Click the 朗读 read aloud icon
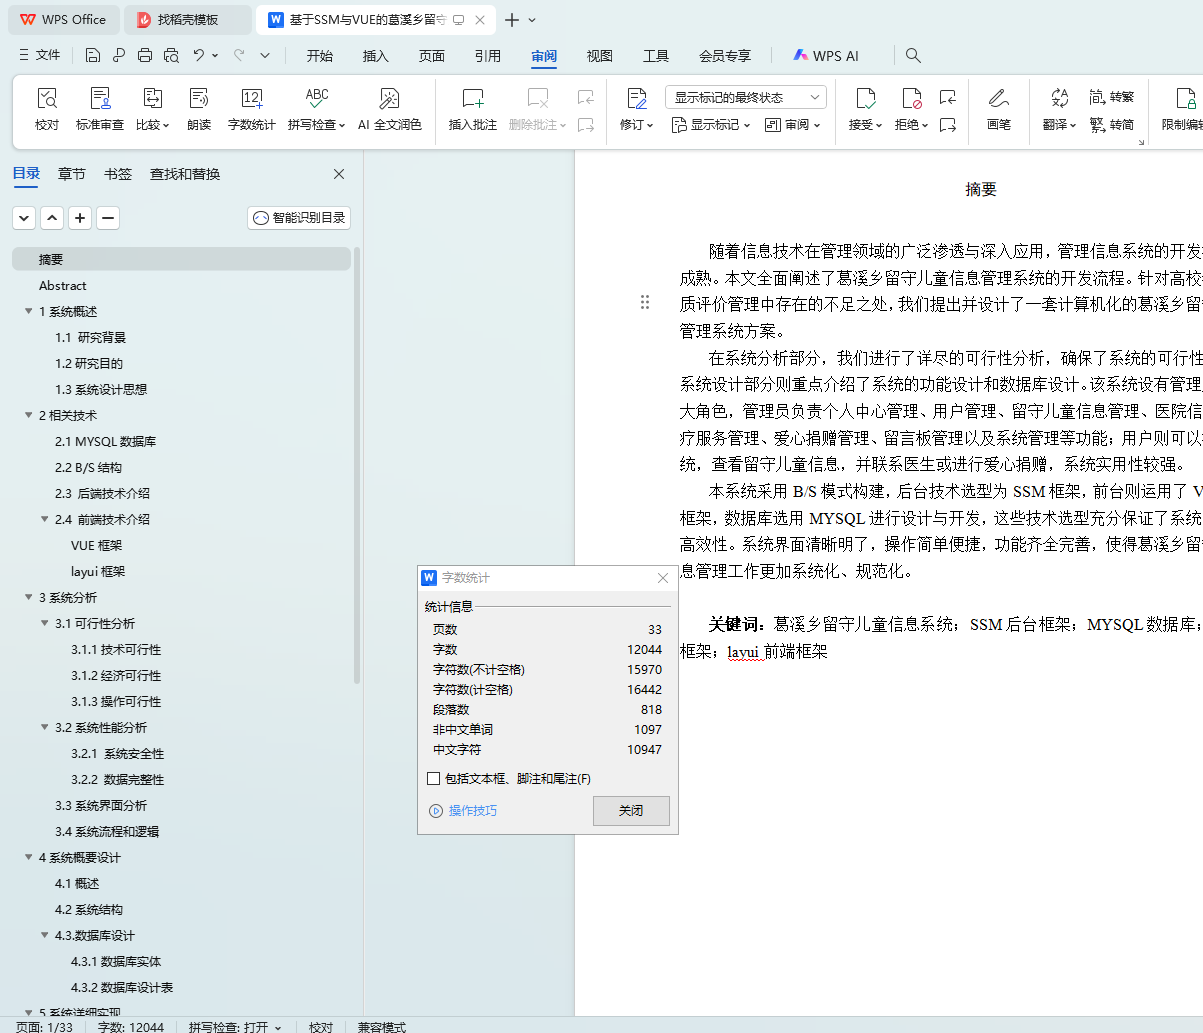Screen dimensions: 1203x1033 pos(199,98)
